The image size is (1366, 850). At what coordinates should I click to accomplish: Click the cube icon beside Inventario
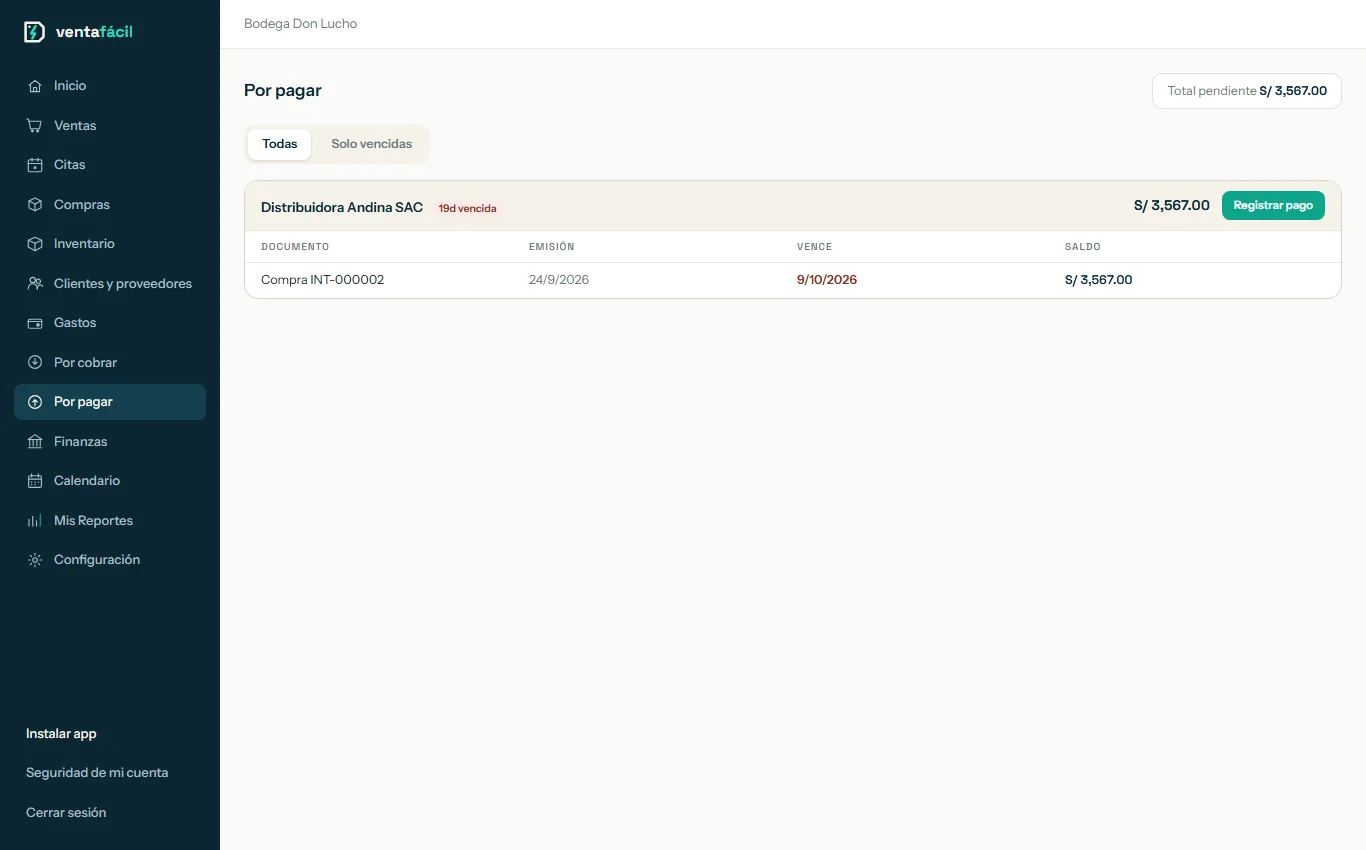pyautogui.click(x=35, y=244)
